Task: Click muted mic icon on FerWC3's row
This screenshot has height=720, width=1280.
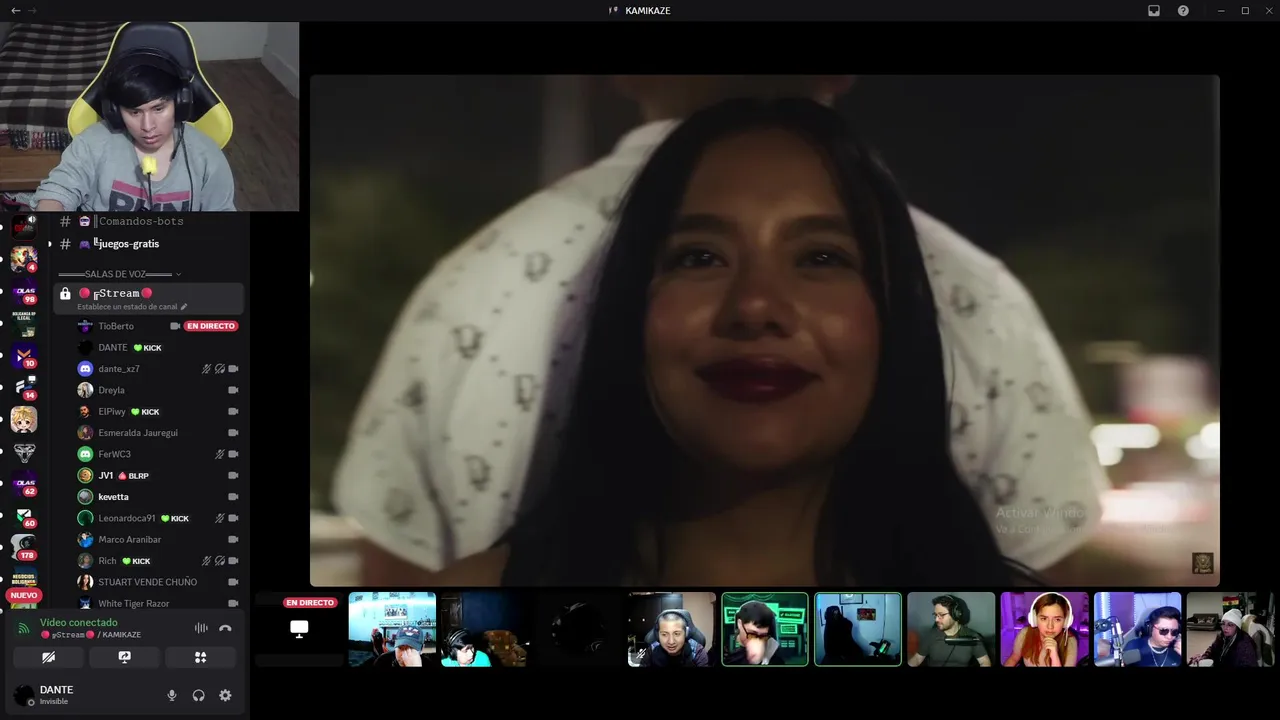Action: 220,454
